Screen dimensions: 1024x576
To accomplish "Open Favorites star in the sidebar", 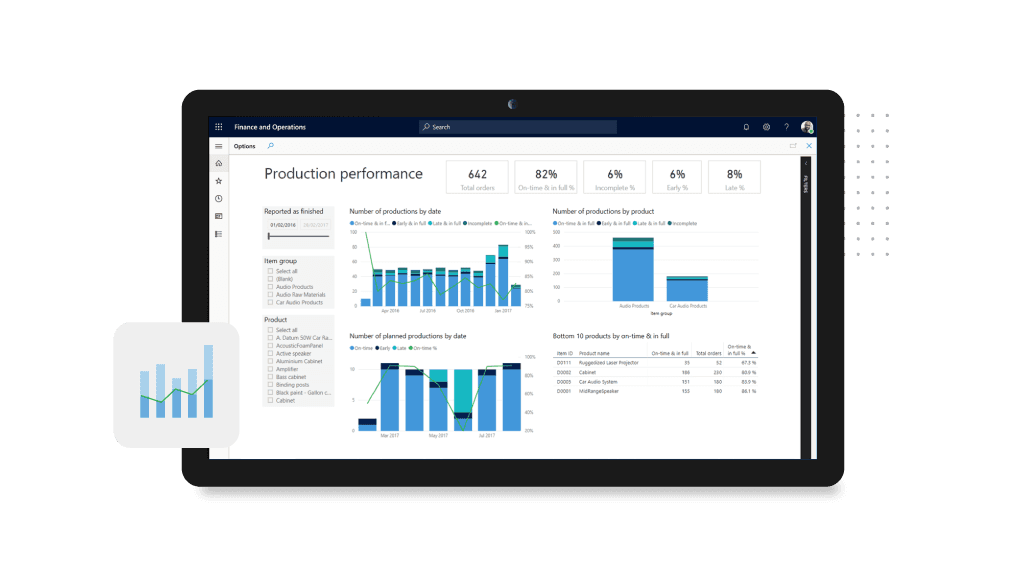I will point(219,181).
